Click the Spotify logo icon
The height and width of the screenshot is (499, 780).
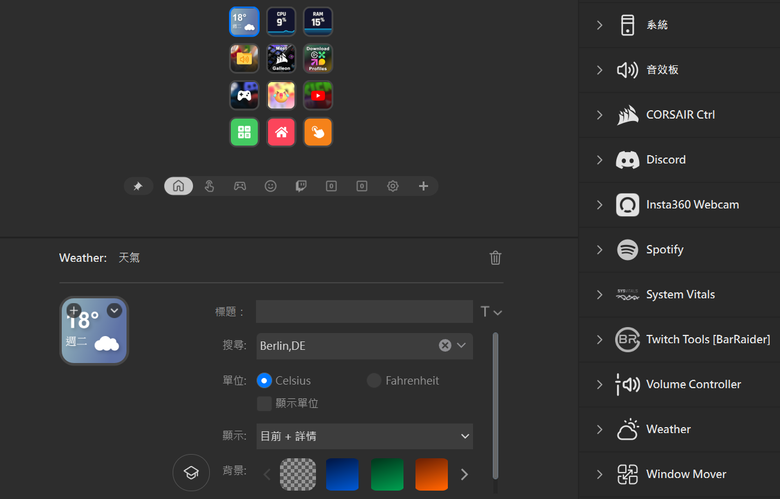pyautogui.click(x=628, y=250)
